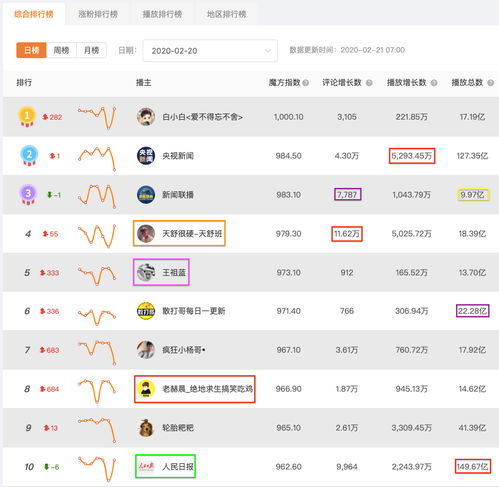Click 评论增长数 value 7,787
The width and height of the screenshot is (499, 487).
point(347,195)
